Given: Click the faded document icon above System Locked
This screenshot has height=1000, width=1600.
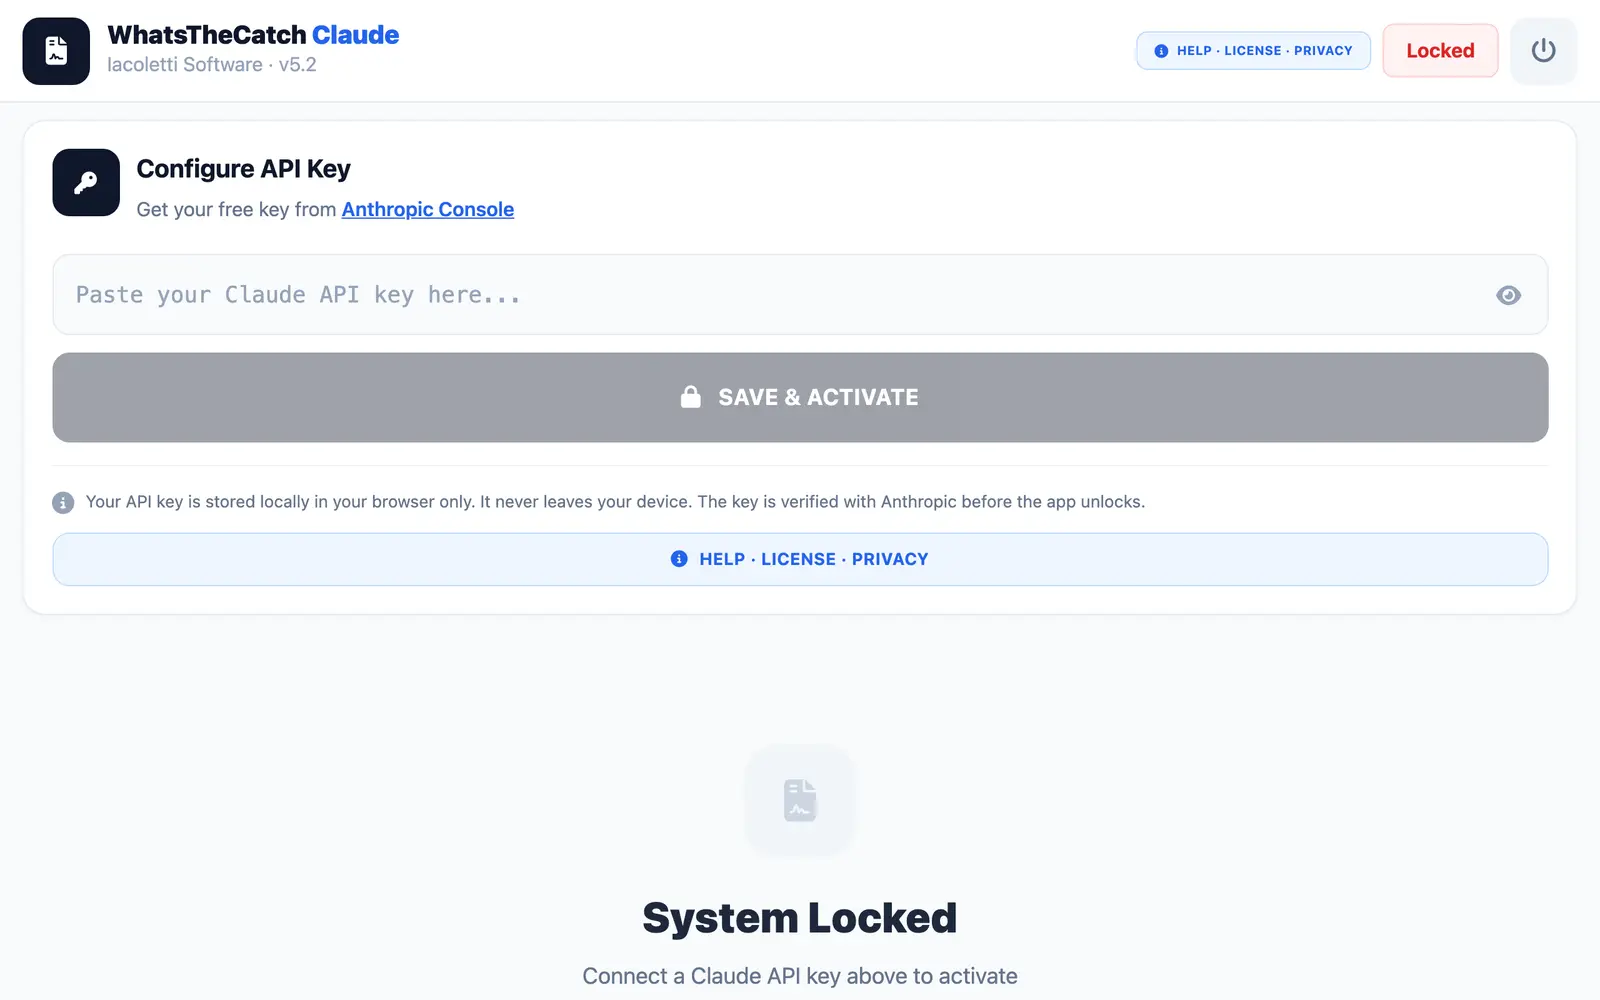Looking at the screenshot, I should [800, 800].
